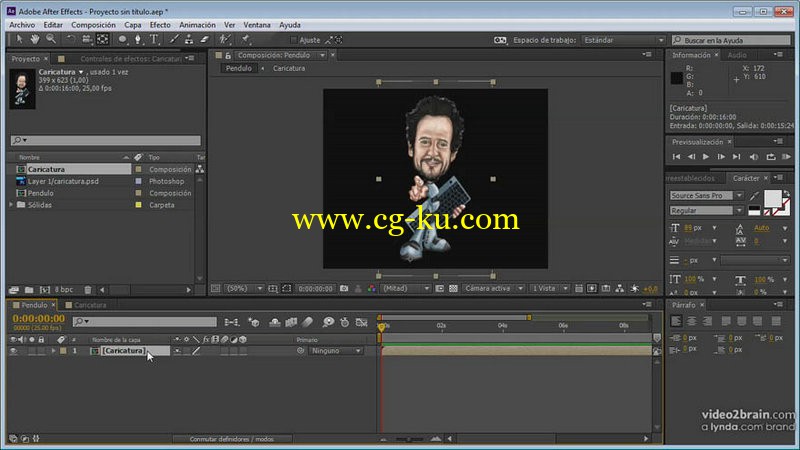Select the Eraser tool
This screenshot has height=450, width=800.
click(205, 39)
